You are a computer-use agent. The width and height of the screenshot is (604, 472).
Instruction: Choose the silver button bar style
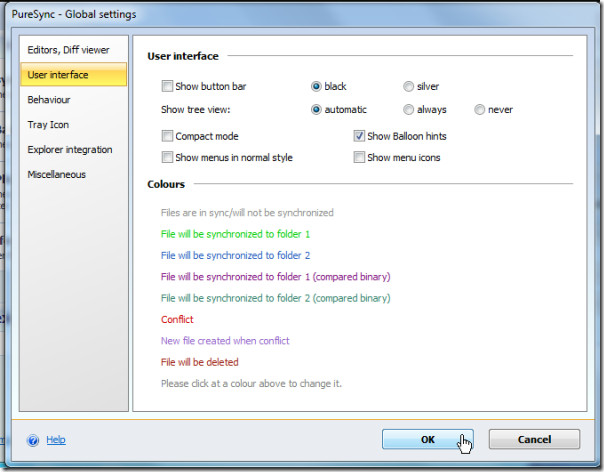(x=408, y=86)
